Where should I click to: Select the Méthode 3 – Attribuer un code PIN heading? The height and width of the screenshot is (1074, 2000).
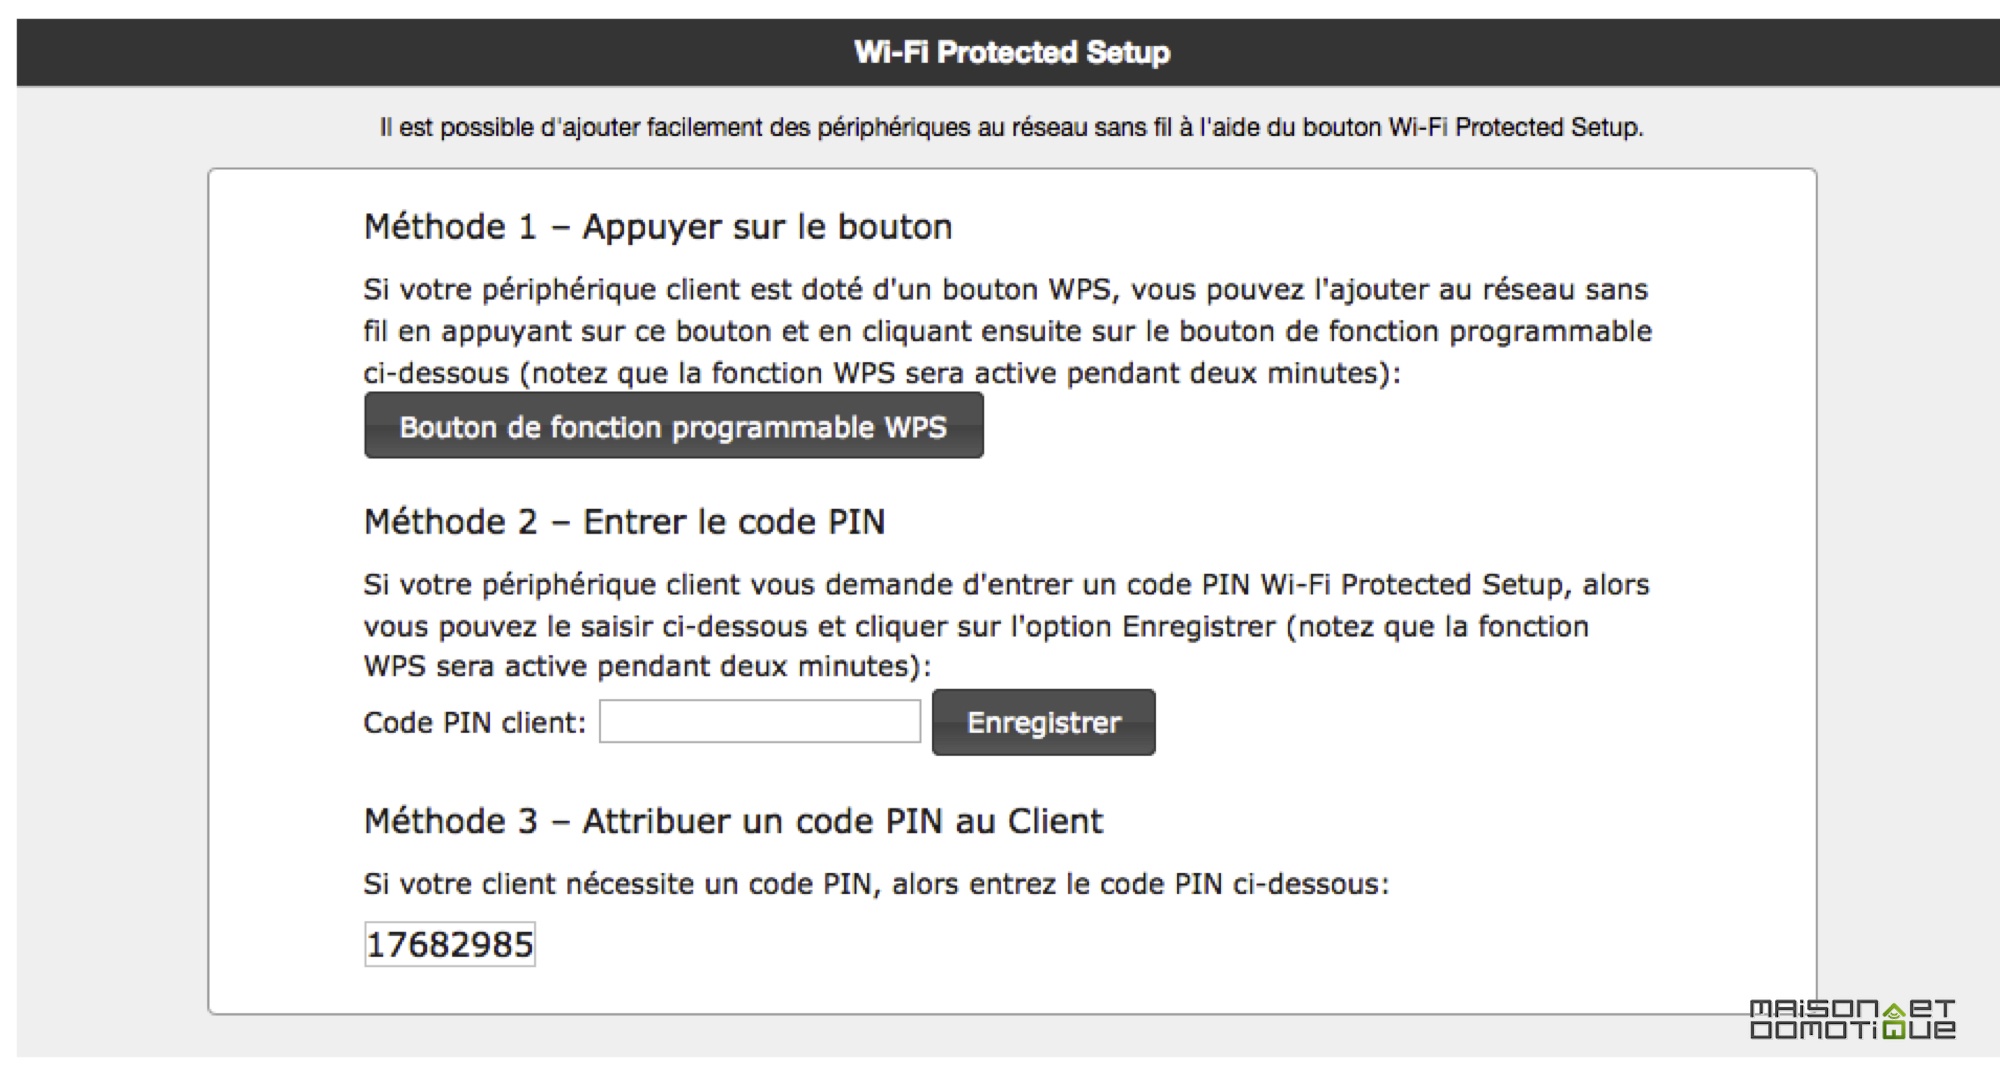point(733,821)
